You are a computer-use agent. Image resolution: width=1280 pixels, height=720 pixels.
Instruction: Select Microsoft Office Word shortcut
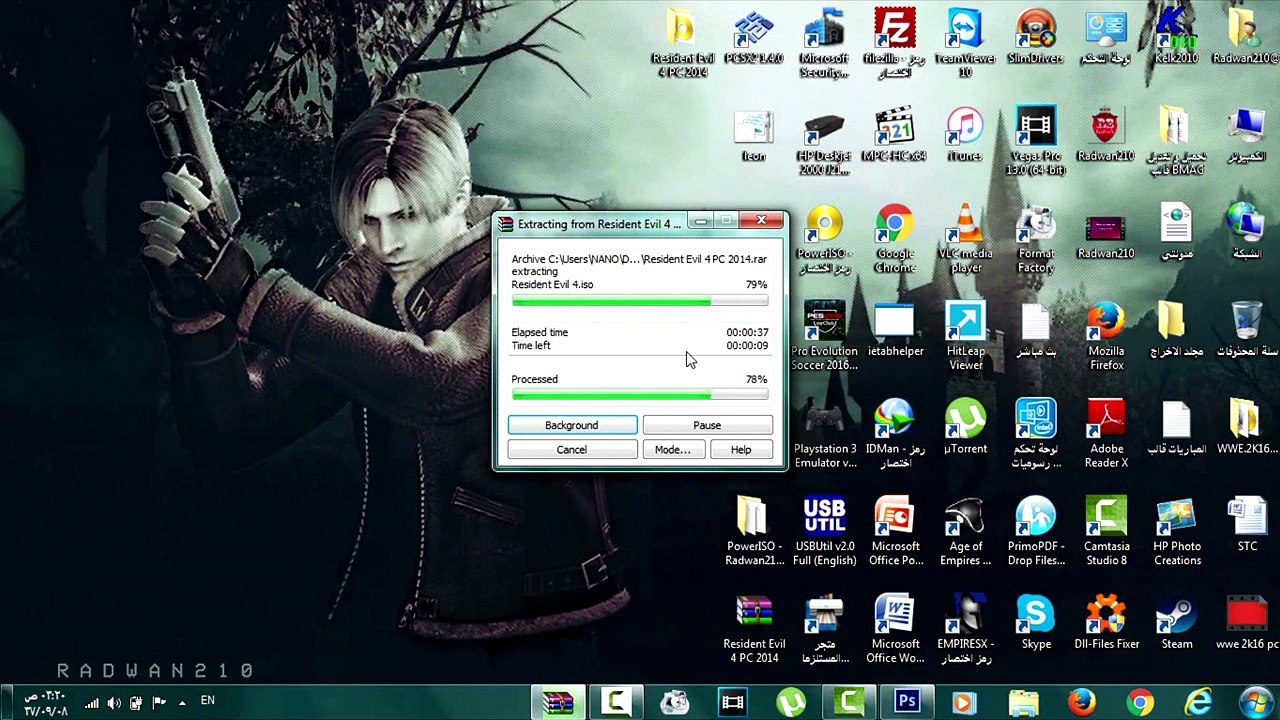pos(894,630)
